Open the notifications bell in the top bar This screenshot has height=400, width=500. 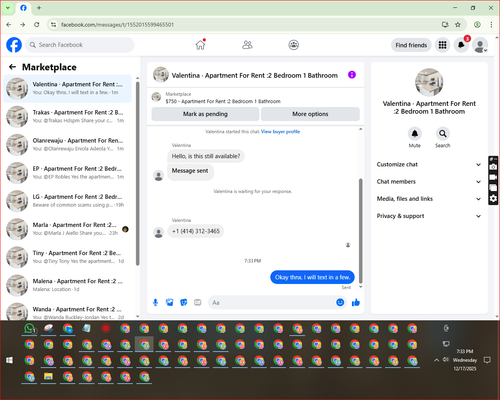pos(461,45)
